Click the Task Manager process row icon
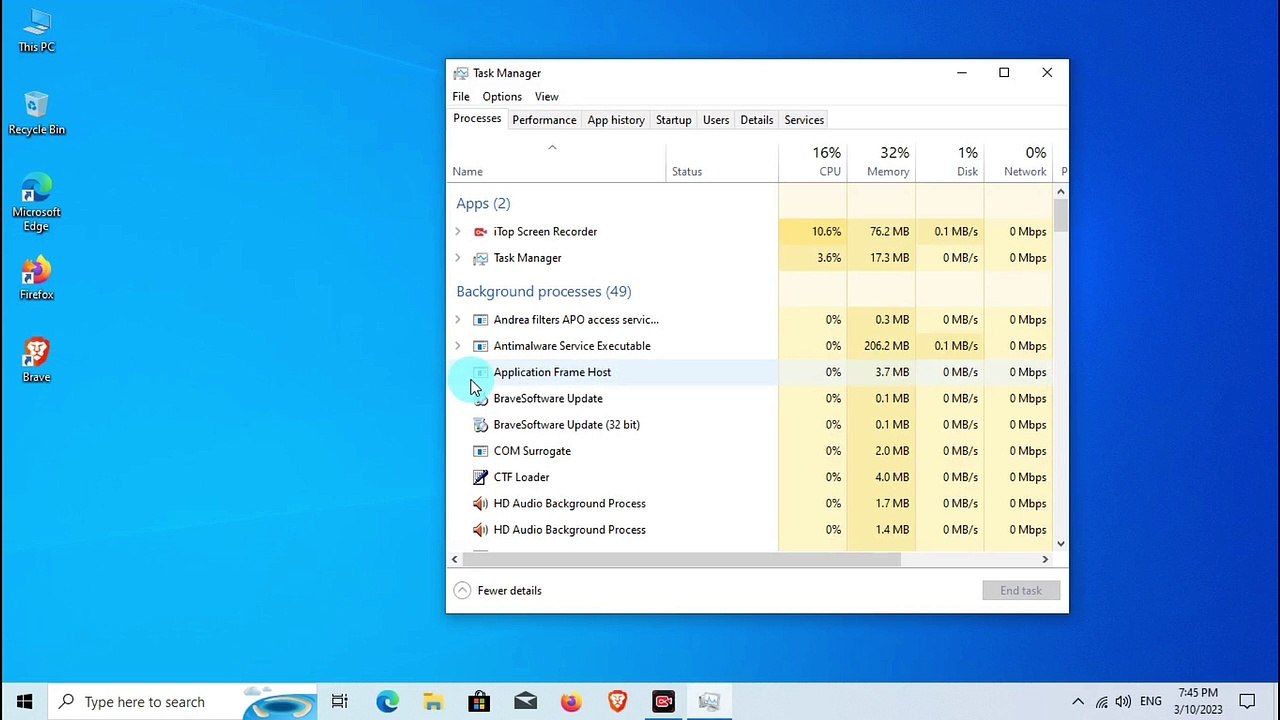This screenshot has width=1280, height=720. click(x=480, y=258)
